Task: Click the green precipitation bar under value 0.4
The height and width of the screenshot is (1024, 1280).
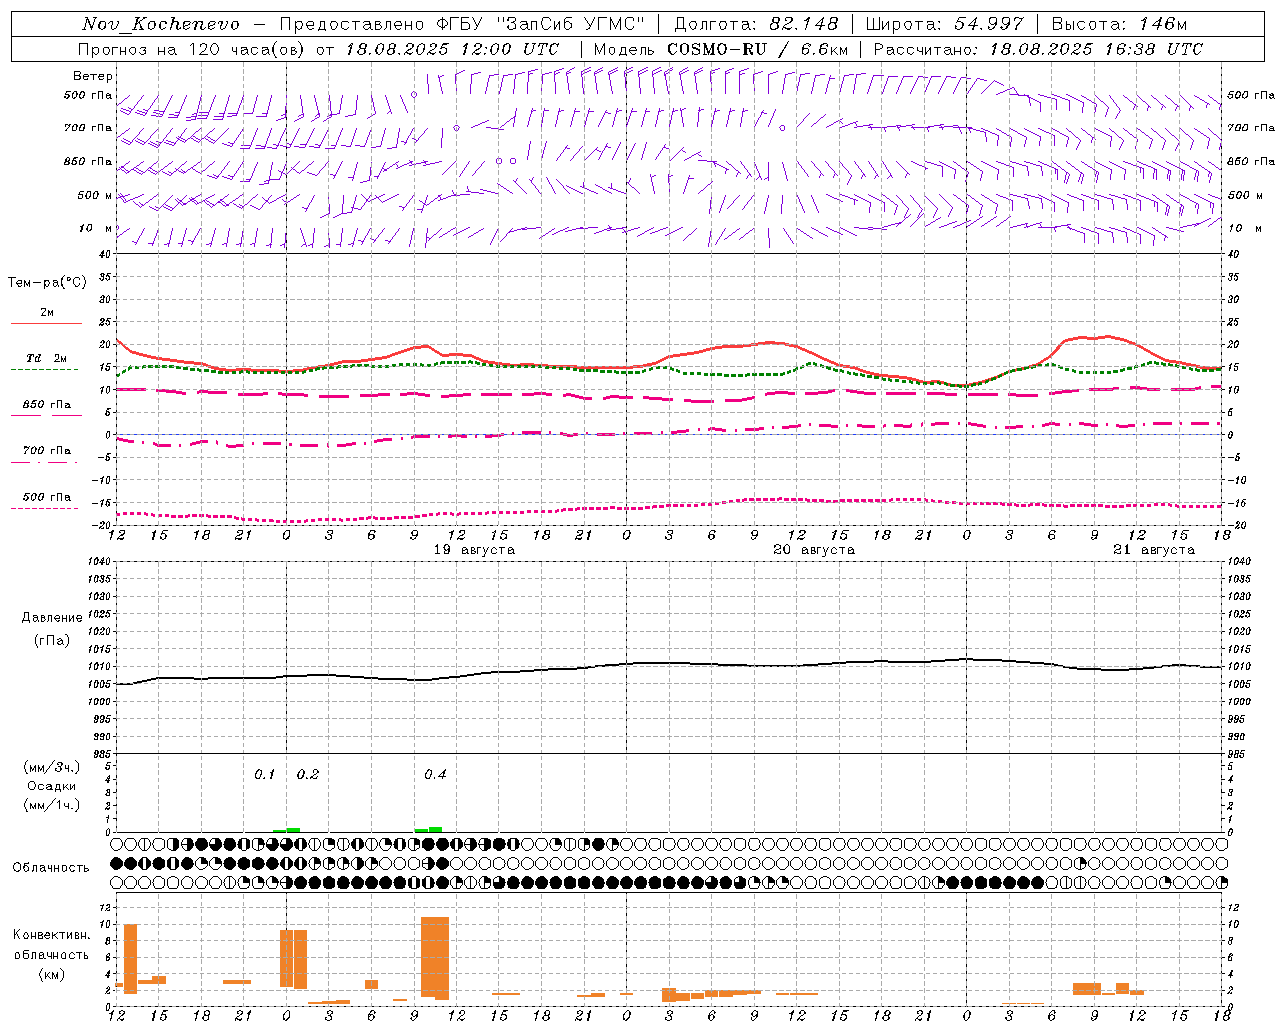Action: [x=436, y=829]
